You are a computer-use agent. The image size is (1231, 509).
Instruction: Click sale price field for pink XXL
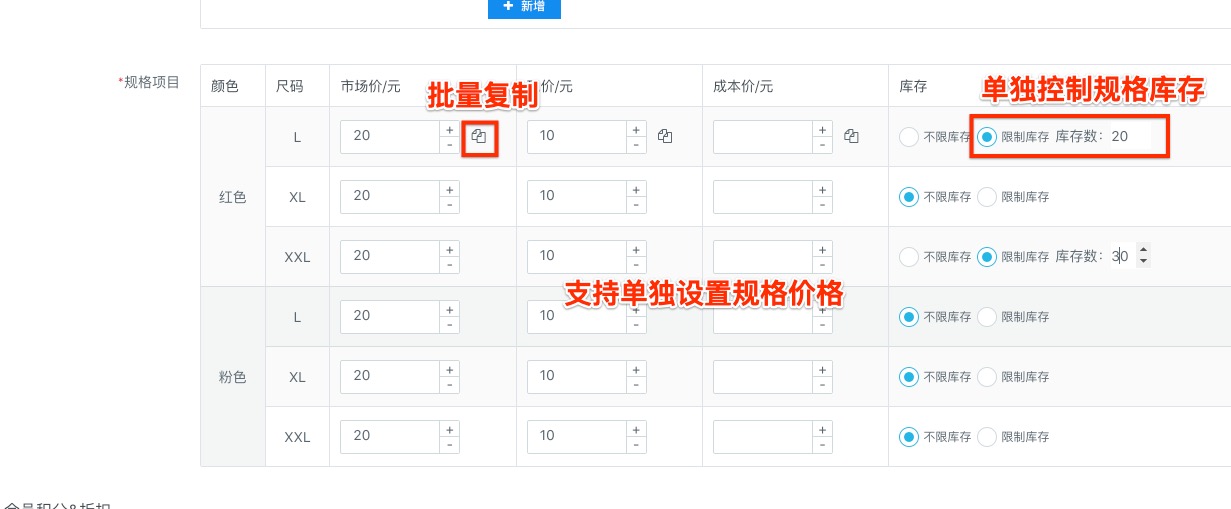(576, 437)
